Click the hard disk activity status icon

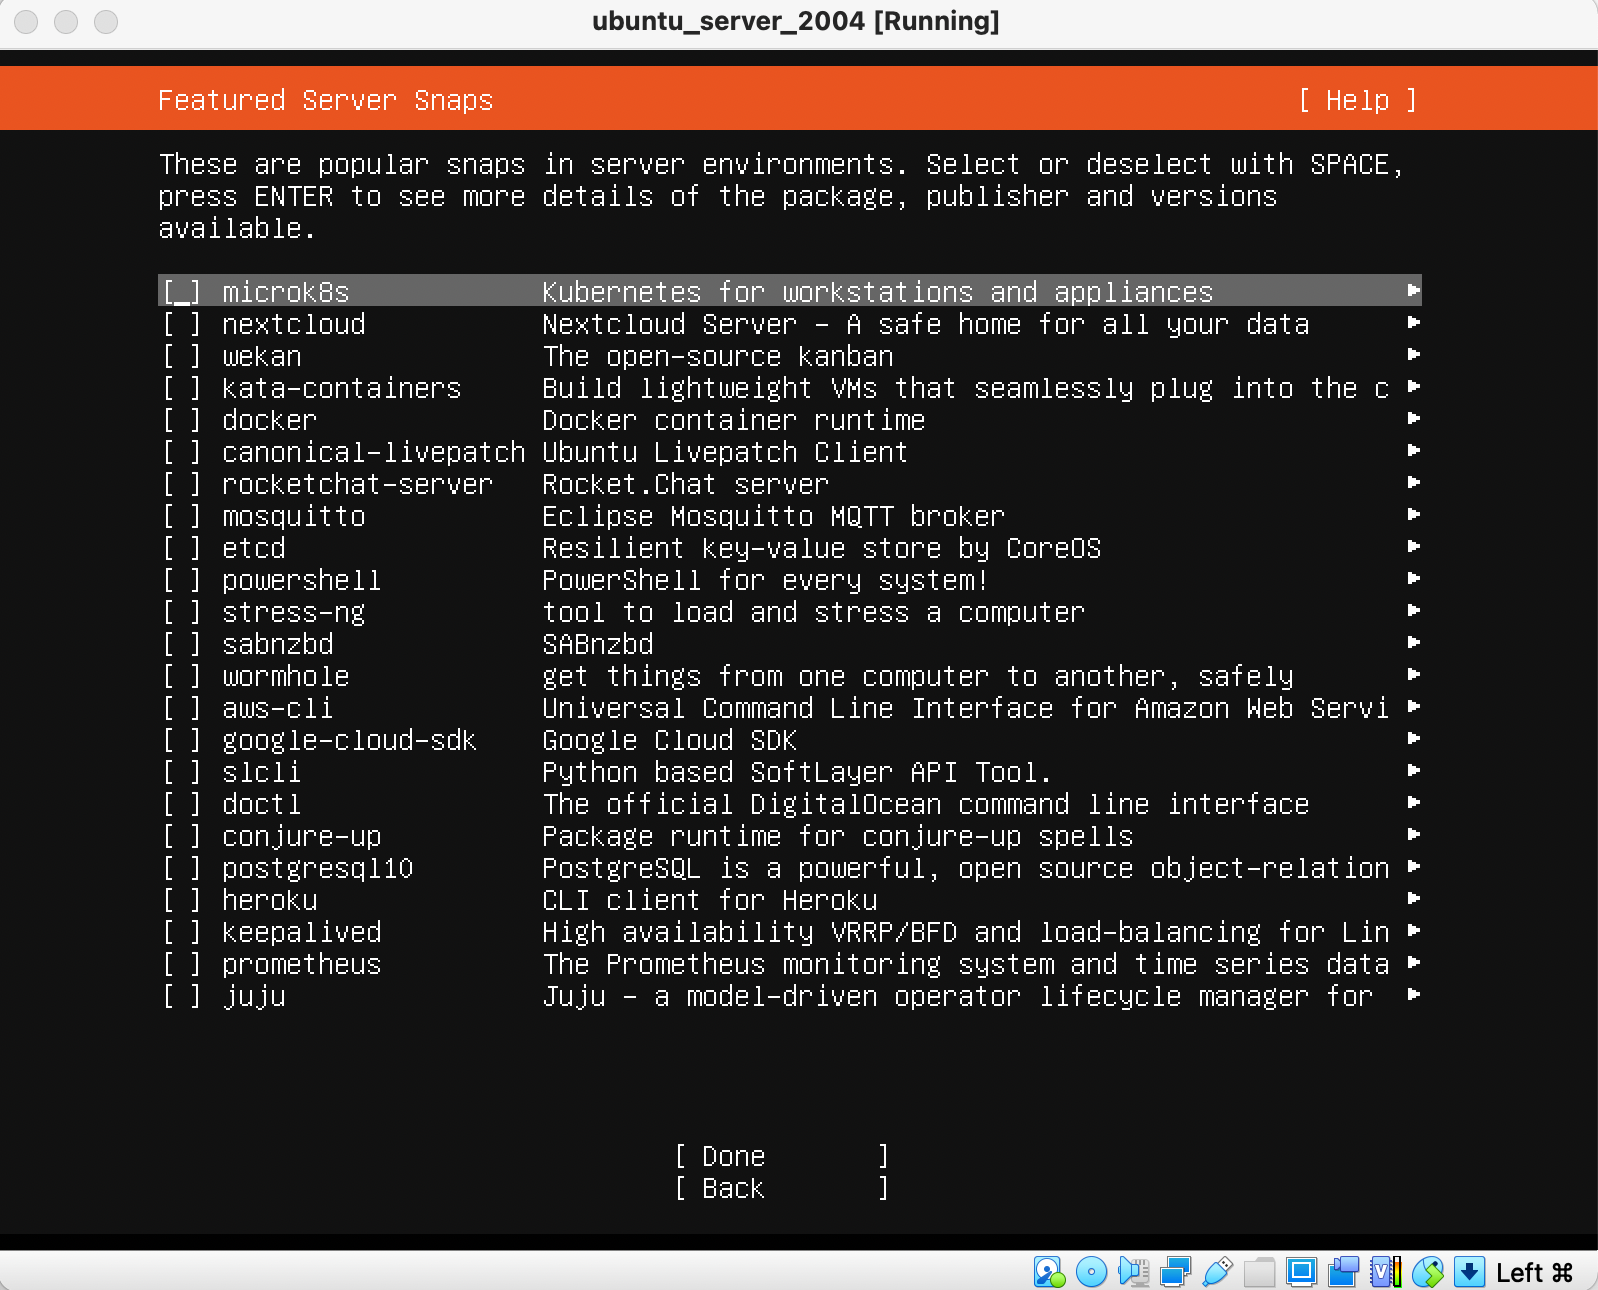coord(1049,1272)
